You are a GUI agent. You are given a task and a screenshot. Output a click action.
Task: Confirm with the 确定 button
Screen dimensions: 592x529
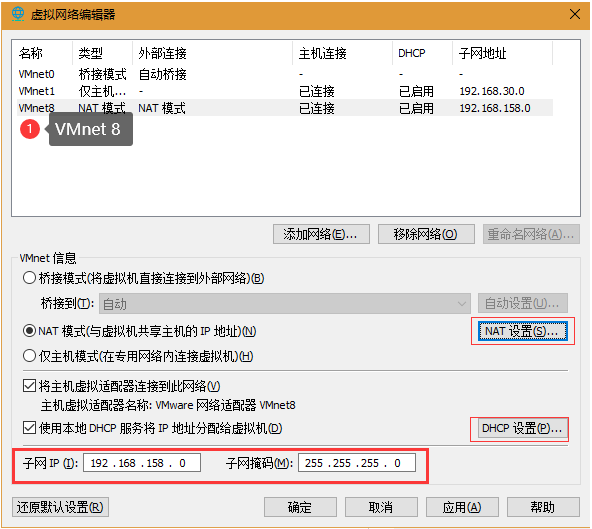pos(300,507)
